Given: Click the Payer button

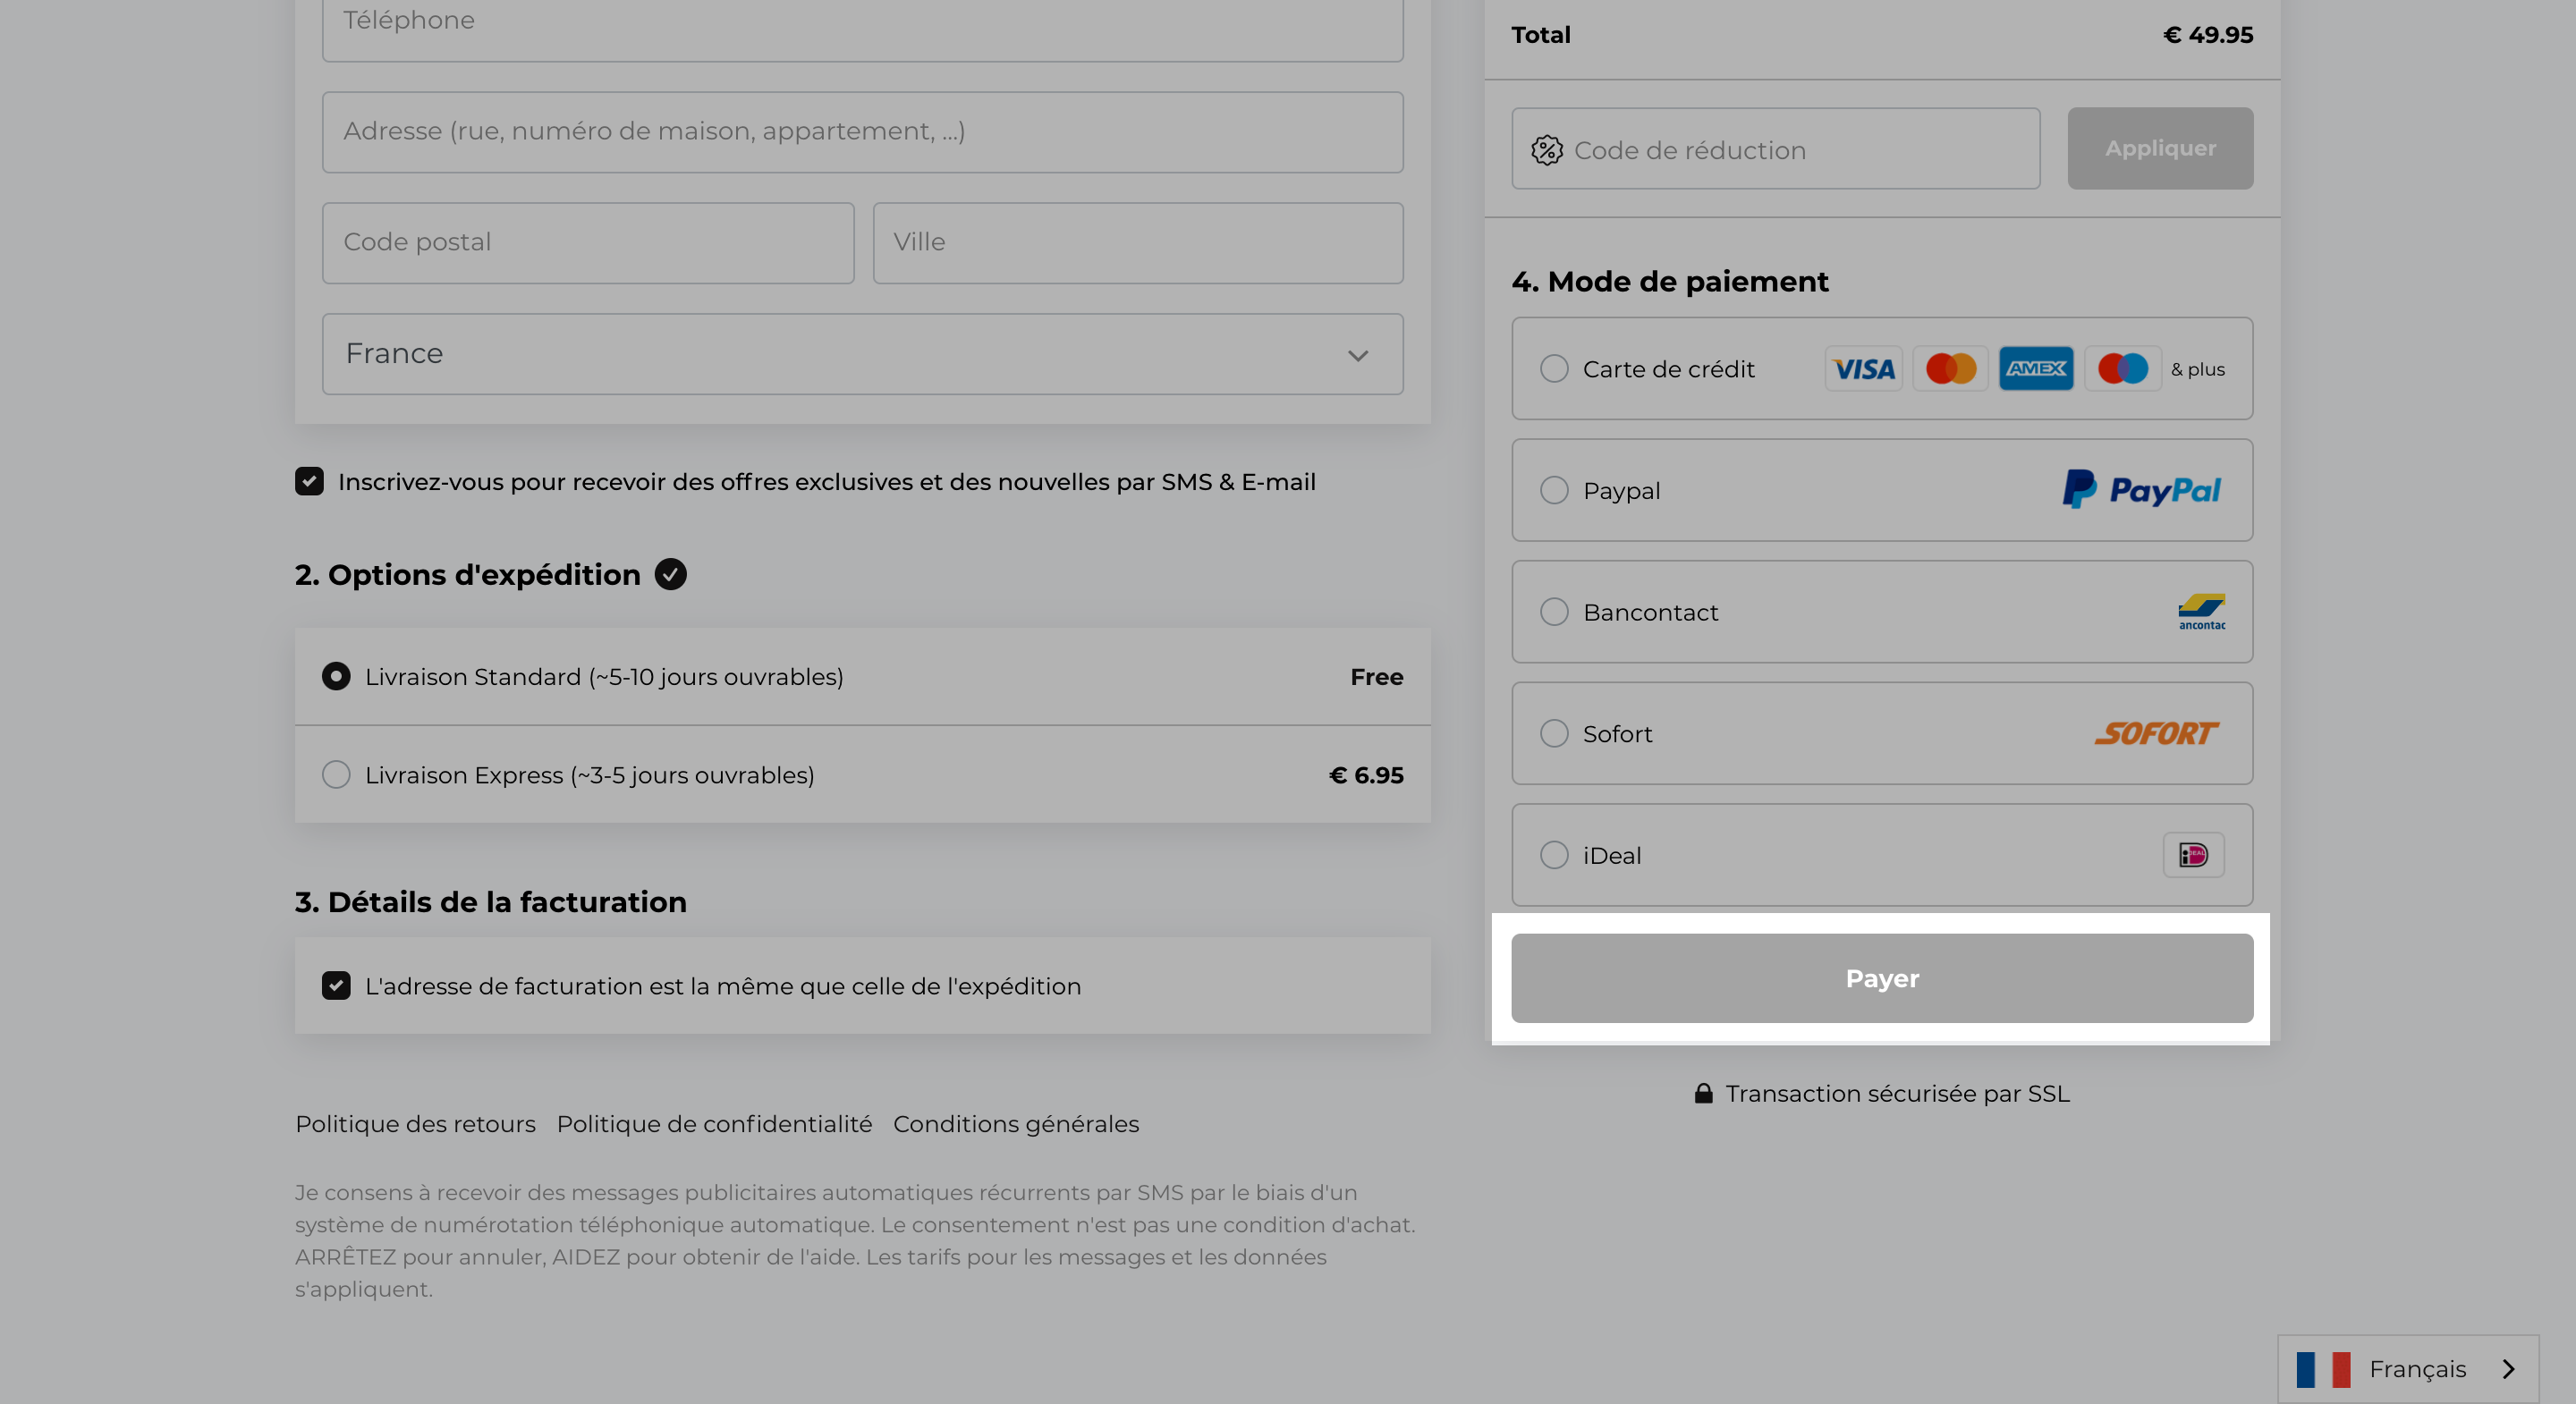Looking at the screenshot, I should coord(1882,978).
